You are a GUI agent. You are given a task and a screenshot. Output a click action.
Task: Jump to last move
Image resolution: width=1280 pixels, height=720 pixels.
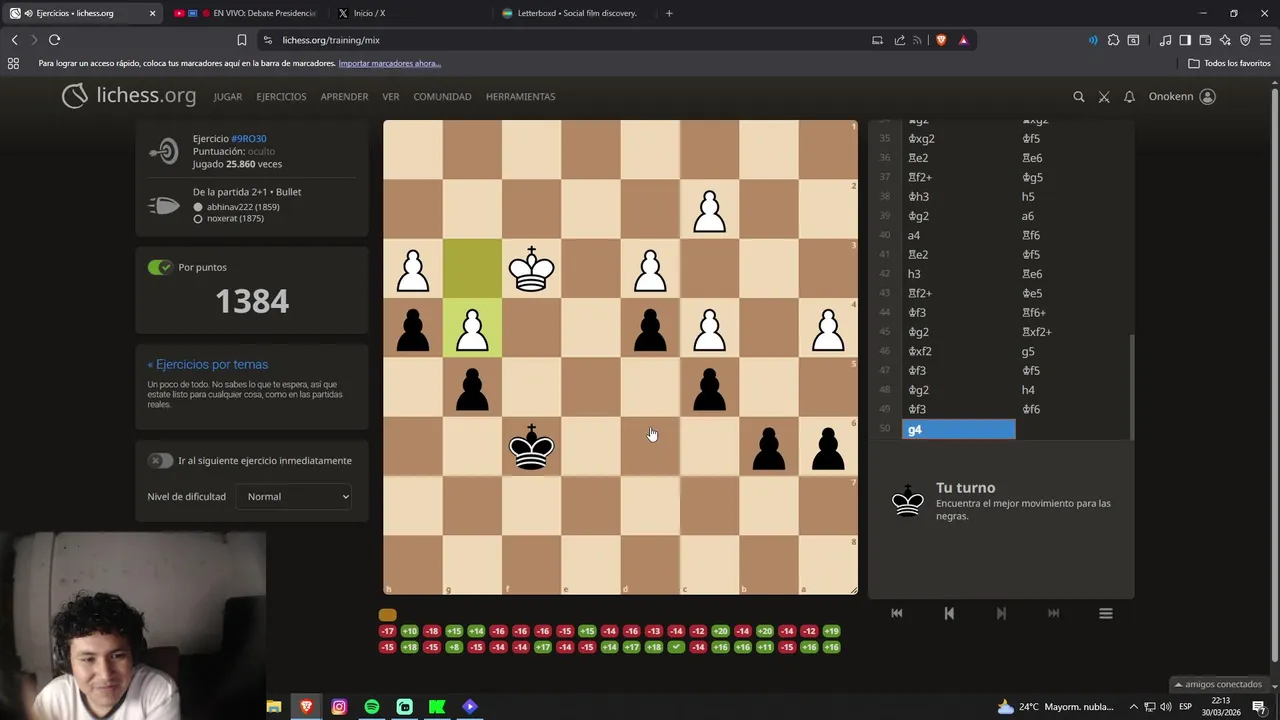pyautogui.click(x=1053, y=613)
